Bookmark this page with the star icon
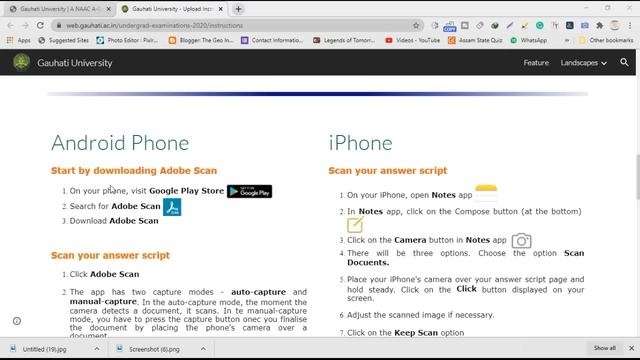This screenshot has width=640, height=360. [x=416, y=25]
